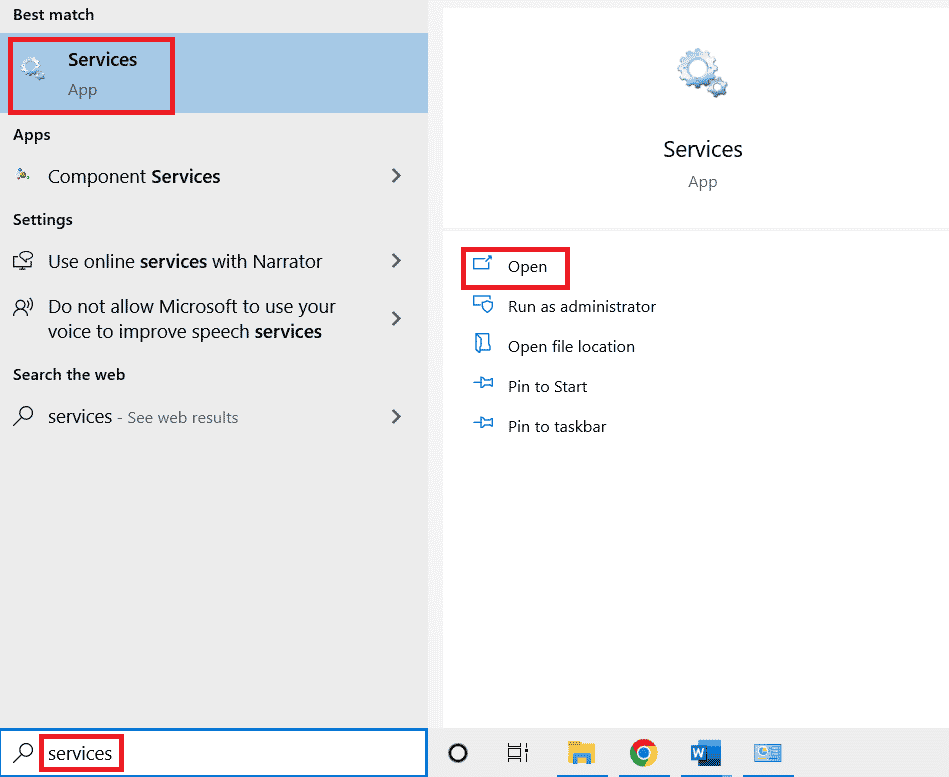Click the Narrator settings icon
949x777 pixels.
(x=23, y=261)
